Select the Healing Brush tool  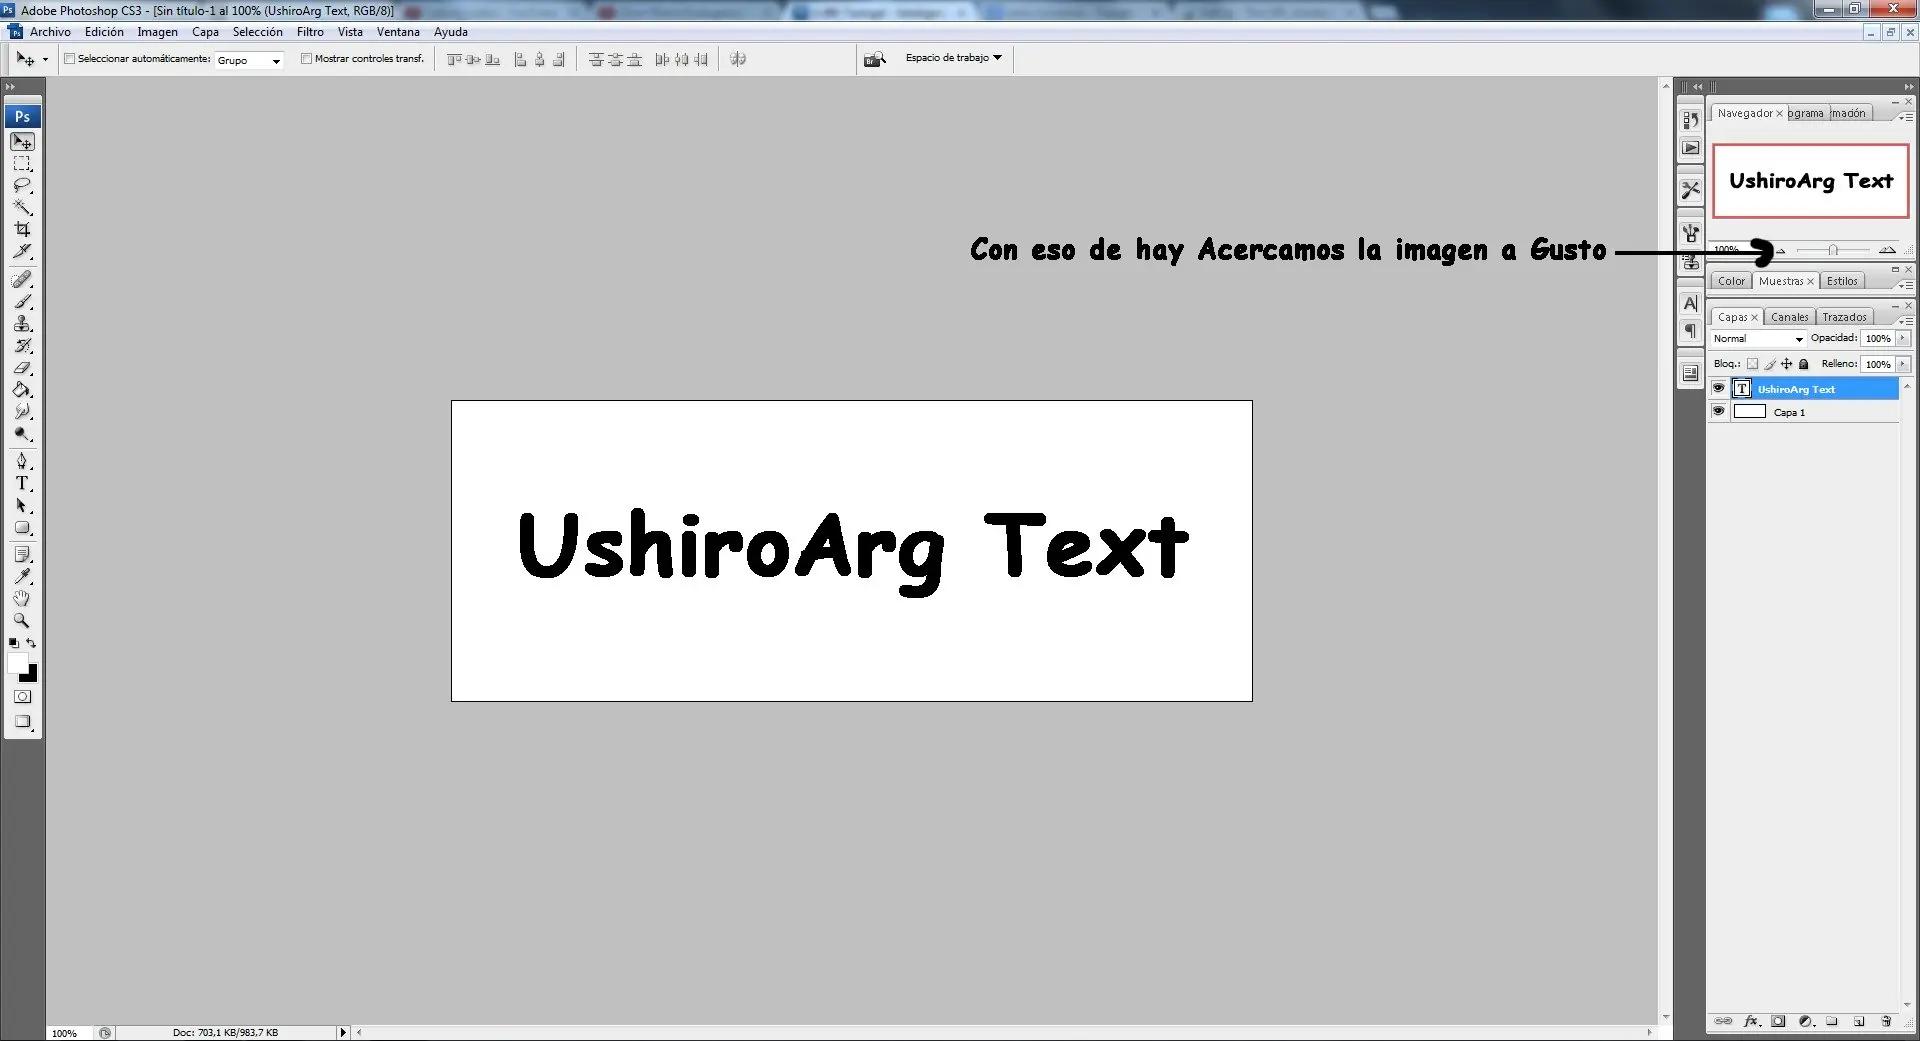(x=22, y=279)
